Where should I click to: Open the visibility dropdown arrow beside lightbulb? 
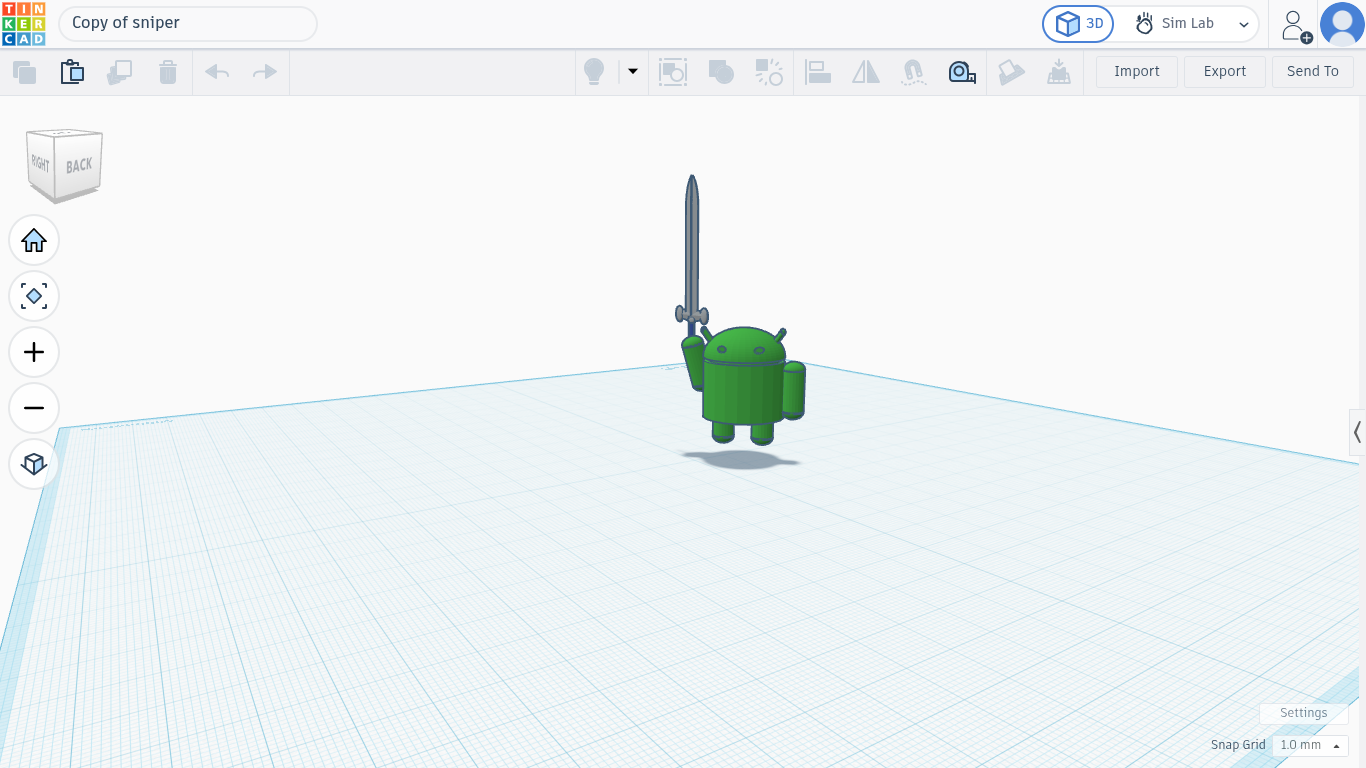click(632, 72)
